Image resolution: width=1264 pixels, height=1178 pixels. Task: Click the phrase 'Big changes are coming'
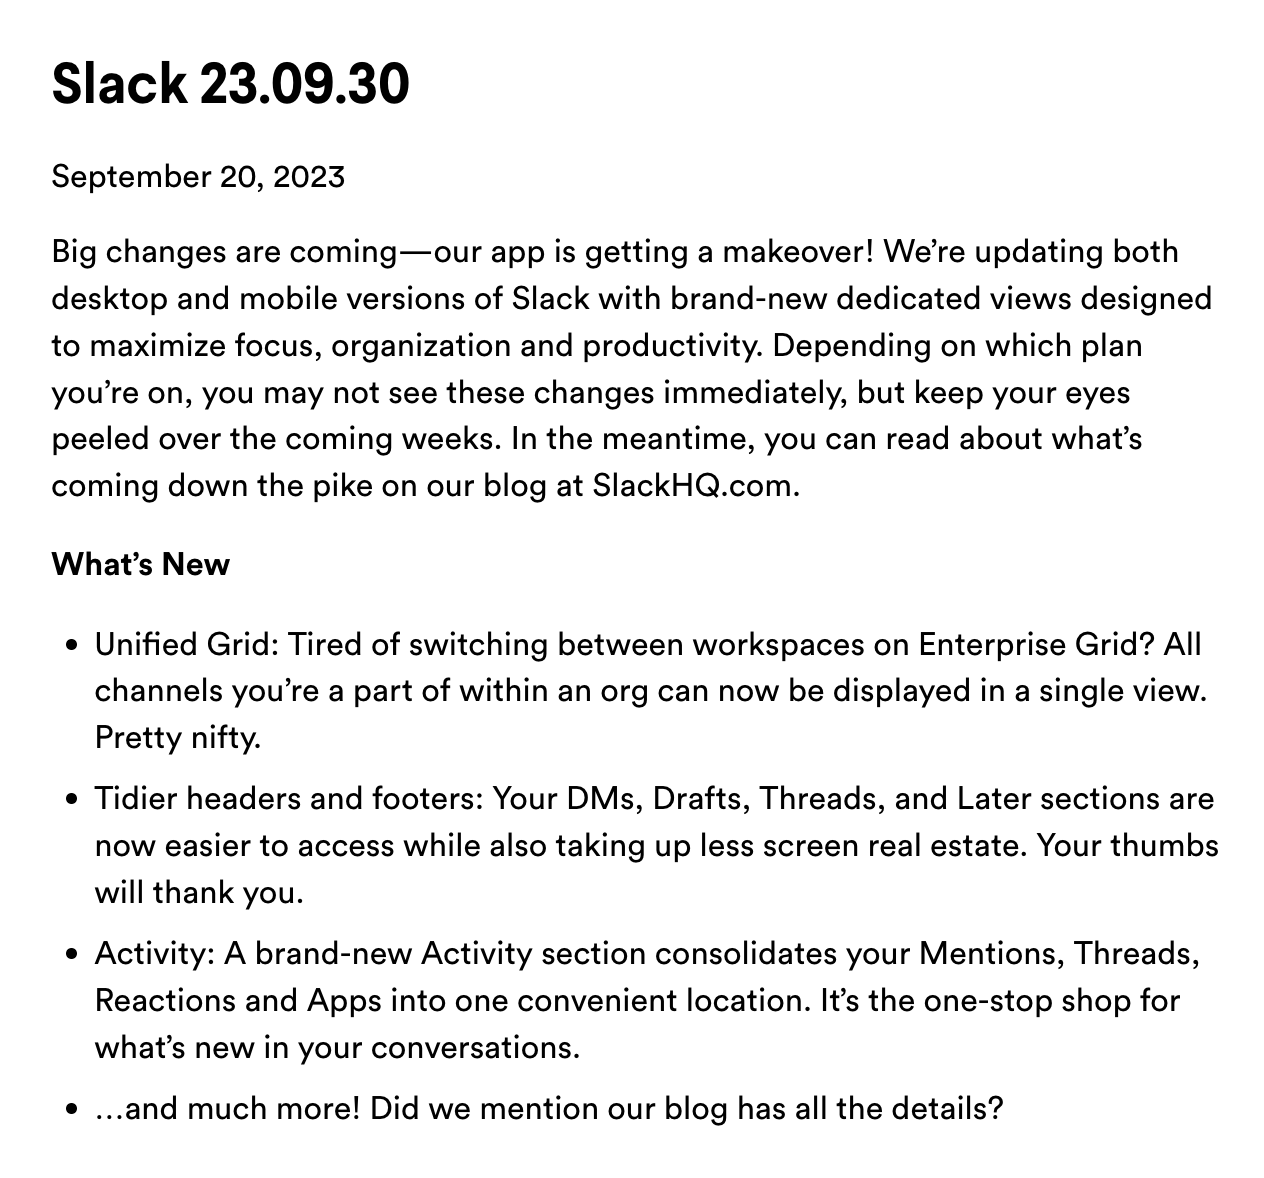point(224,251)
